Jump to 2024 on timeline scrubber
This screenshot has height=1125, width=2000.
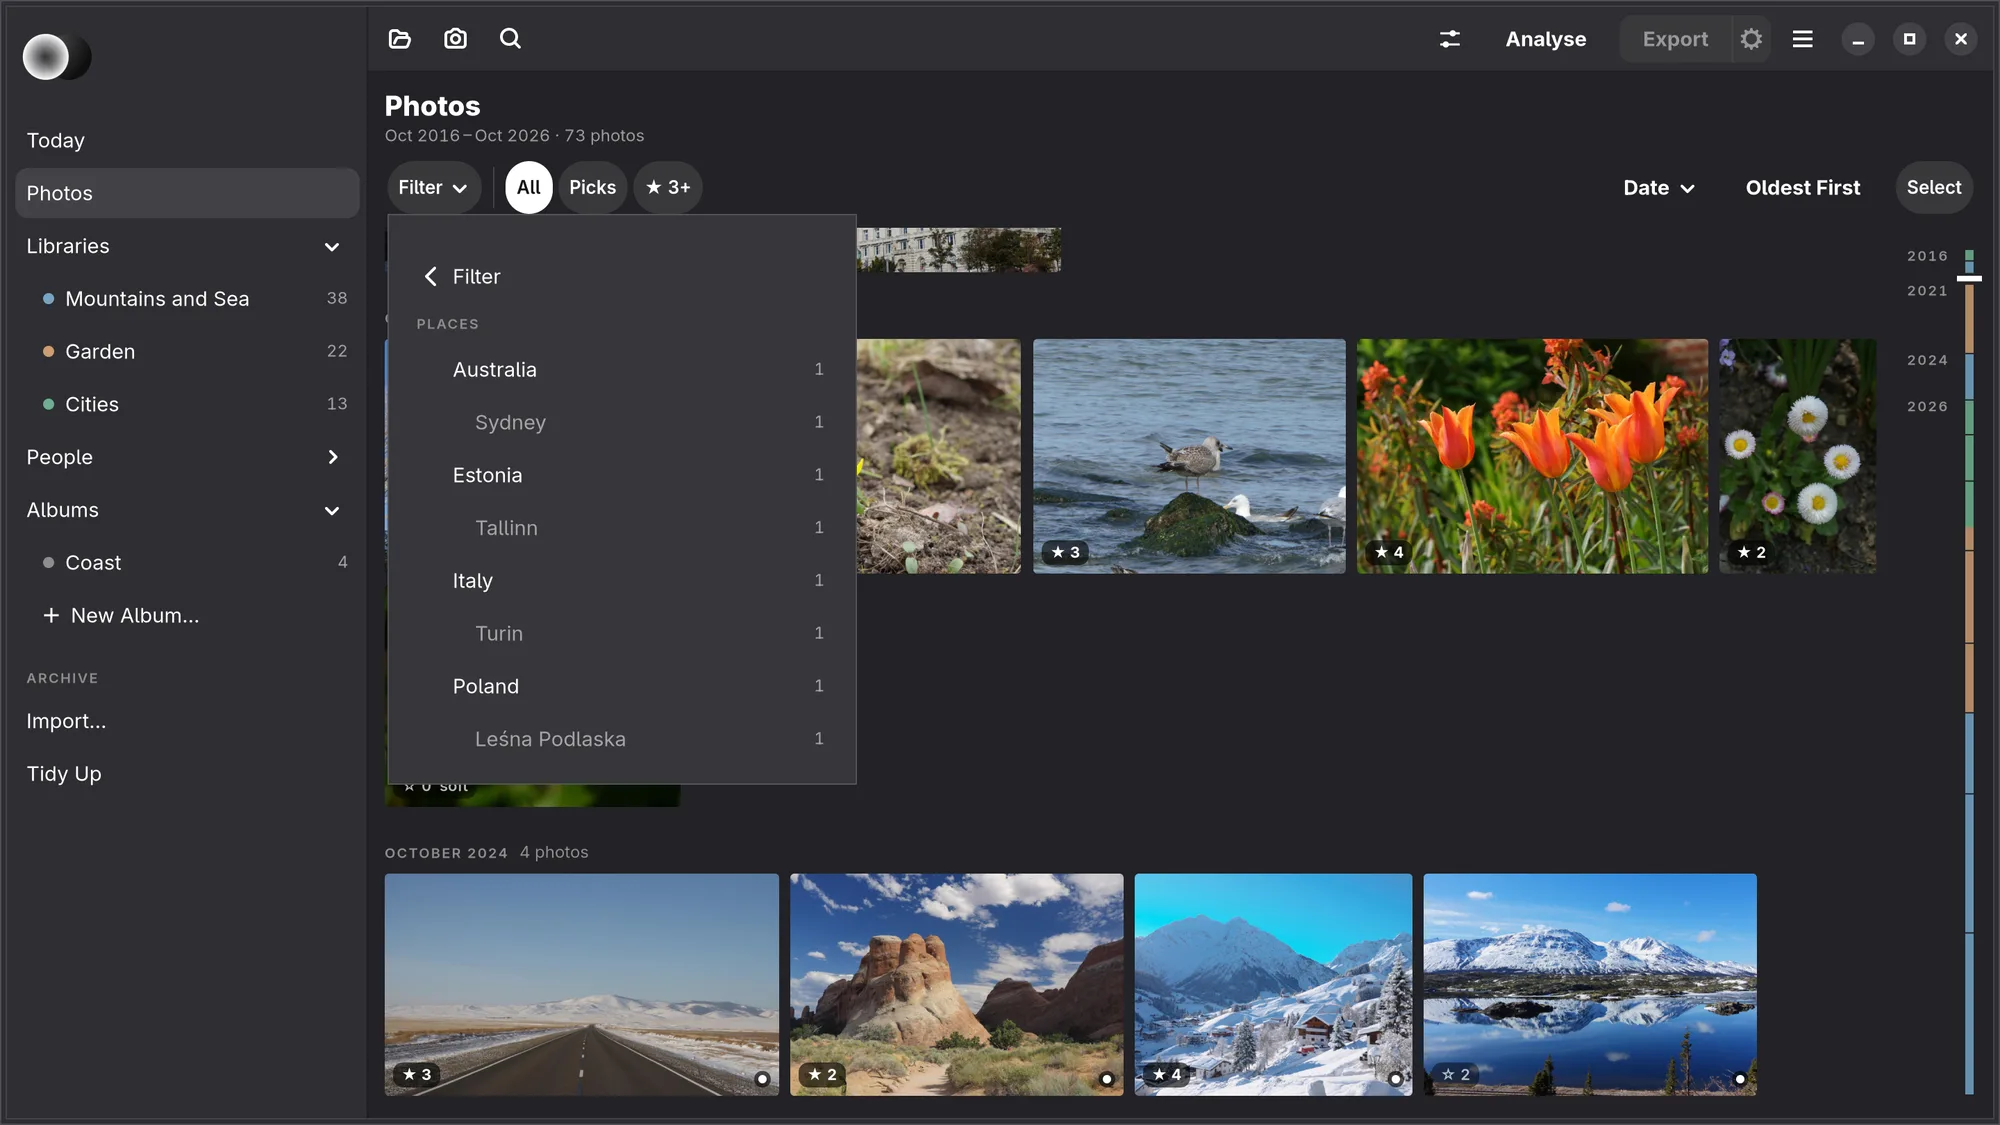click(x=1927, y=360)
